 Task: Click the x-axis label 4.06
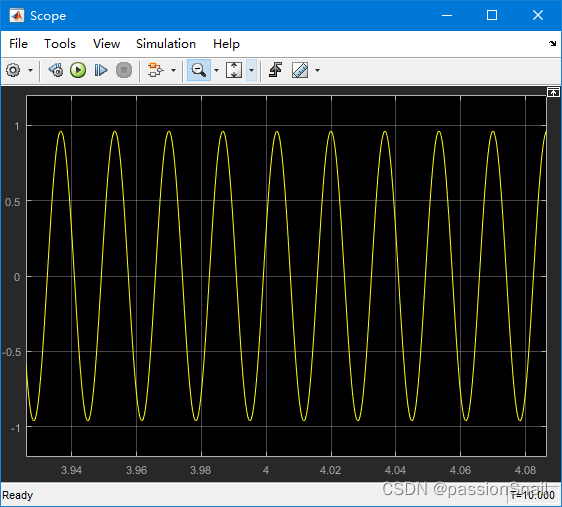[461, 470]
